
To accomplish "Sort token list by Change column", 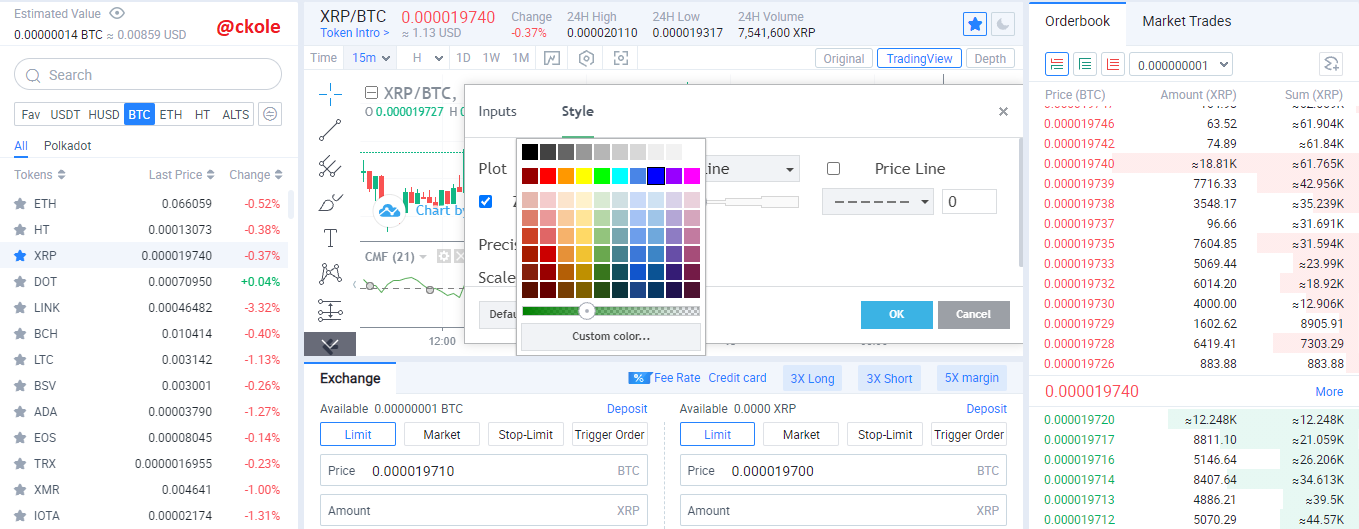I will click(x=255, y=175).
